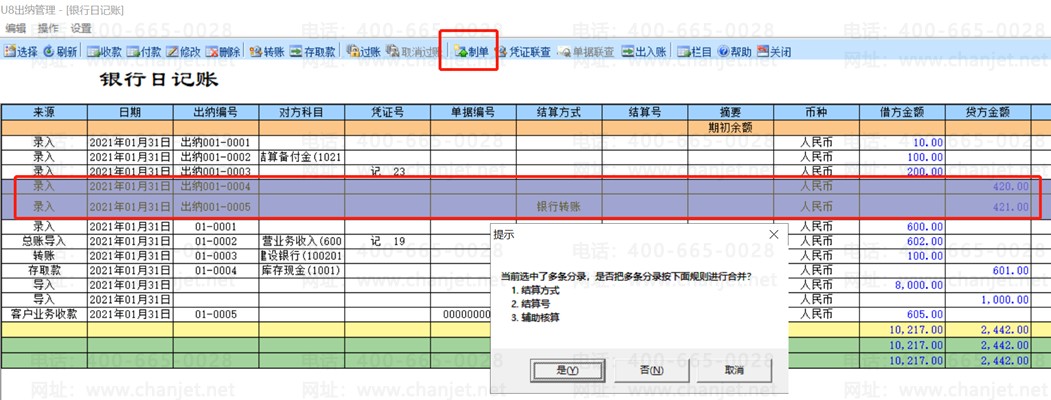Add a payment with 付款
This screenshot has height=400, width=1051.
click(143, 52)
